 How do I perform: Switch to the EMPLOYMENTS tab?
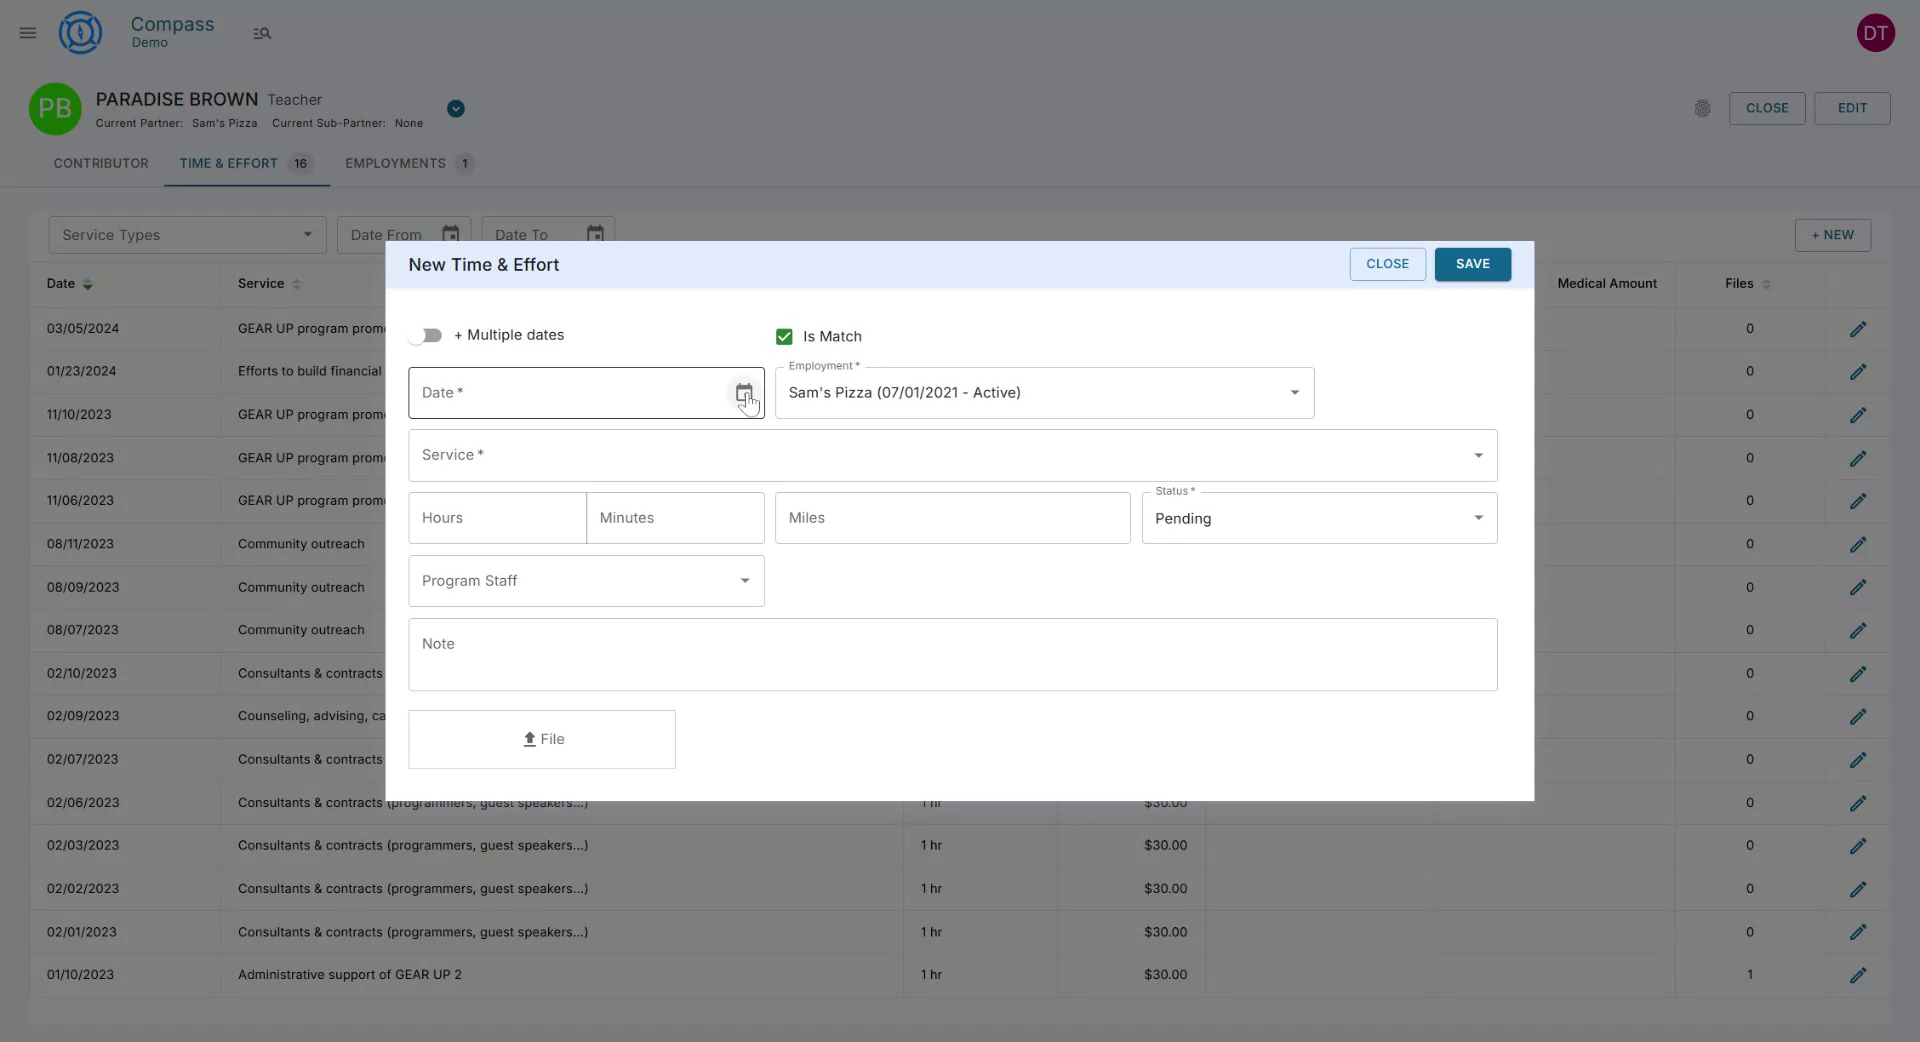(x=395, y=163)
